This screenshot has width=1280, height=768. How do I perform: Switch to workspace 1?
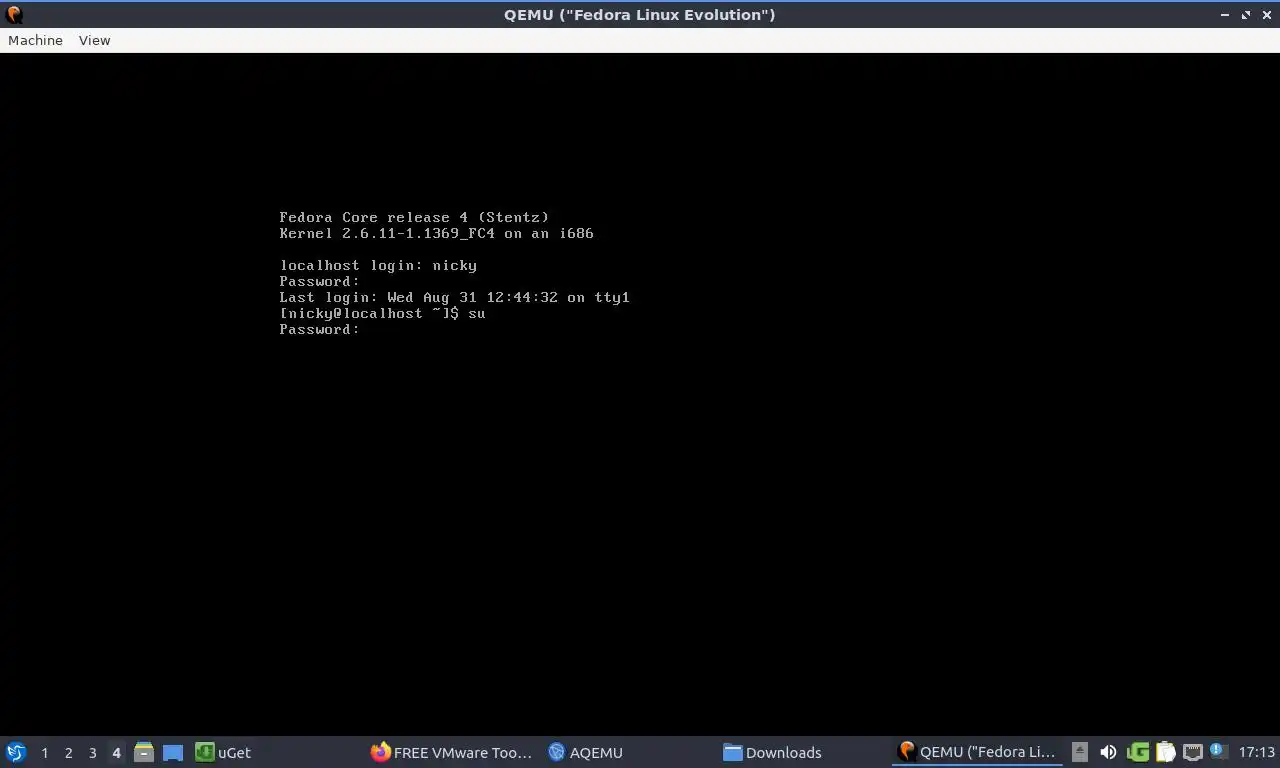(44, 753)
